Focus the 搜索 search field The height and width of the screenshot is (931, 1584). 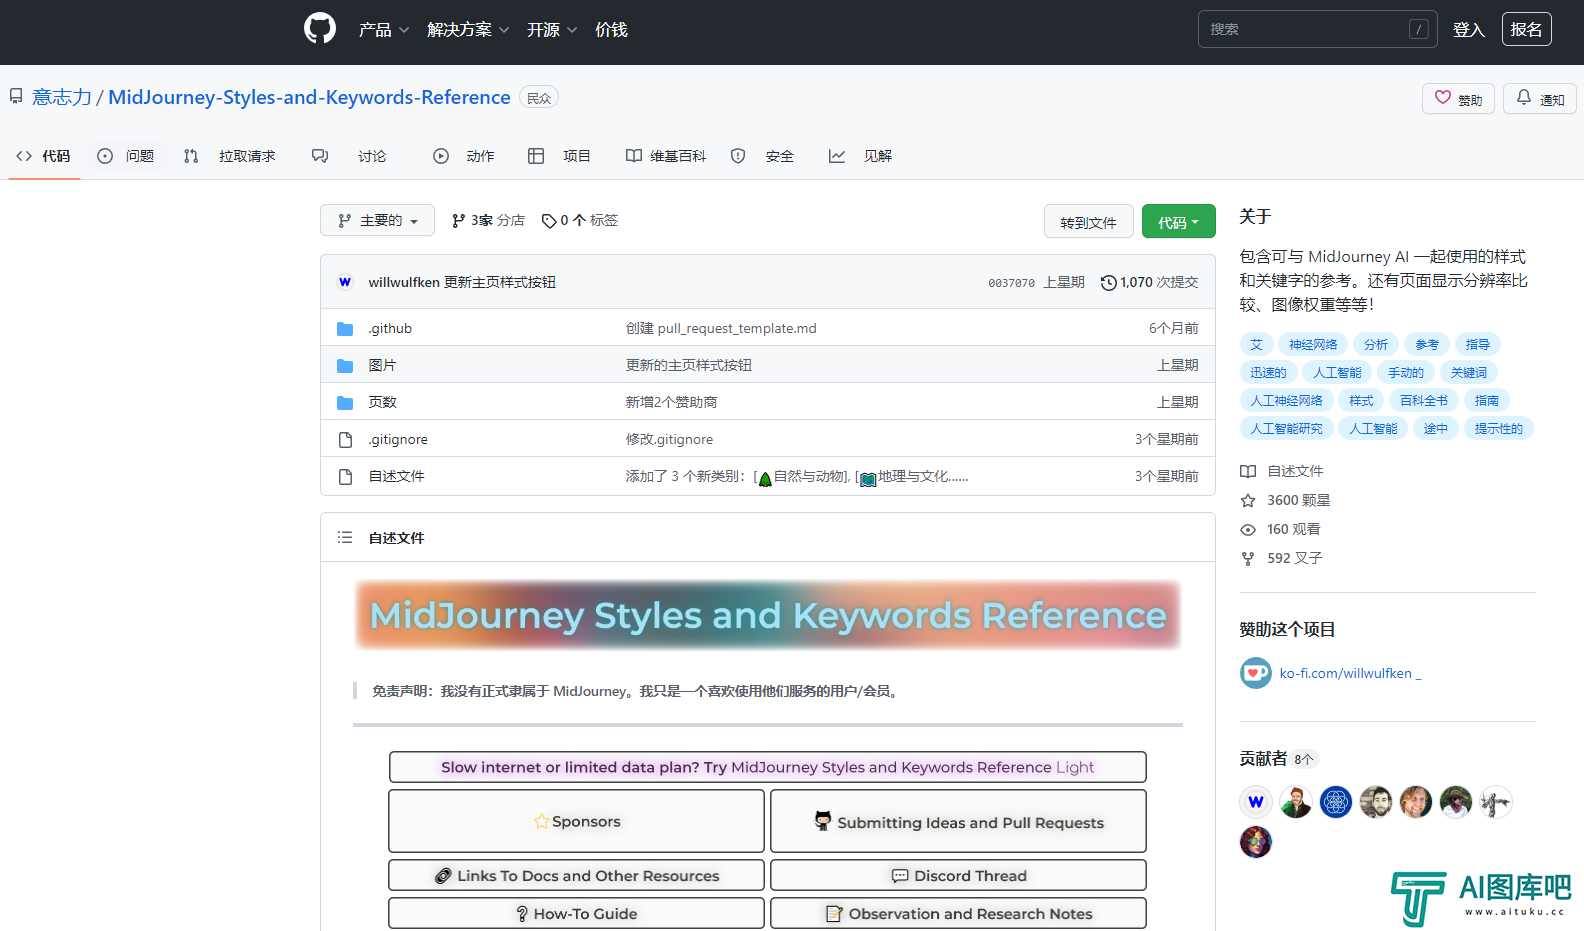coord(1317,29)
